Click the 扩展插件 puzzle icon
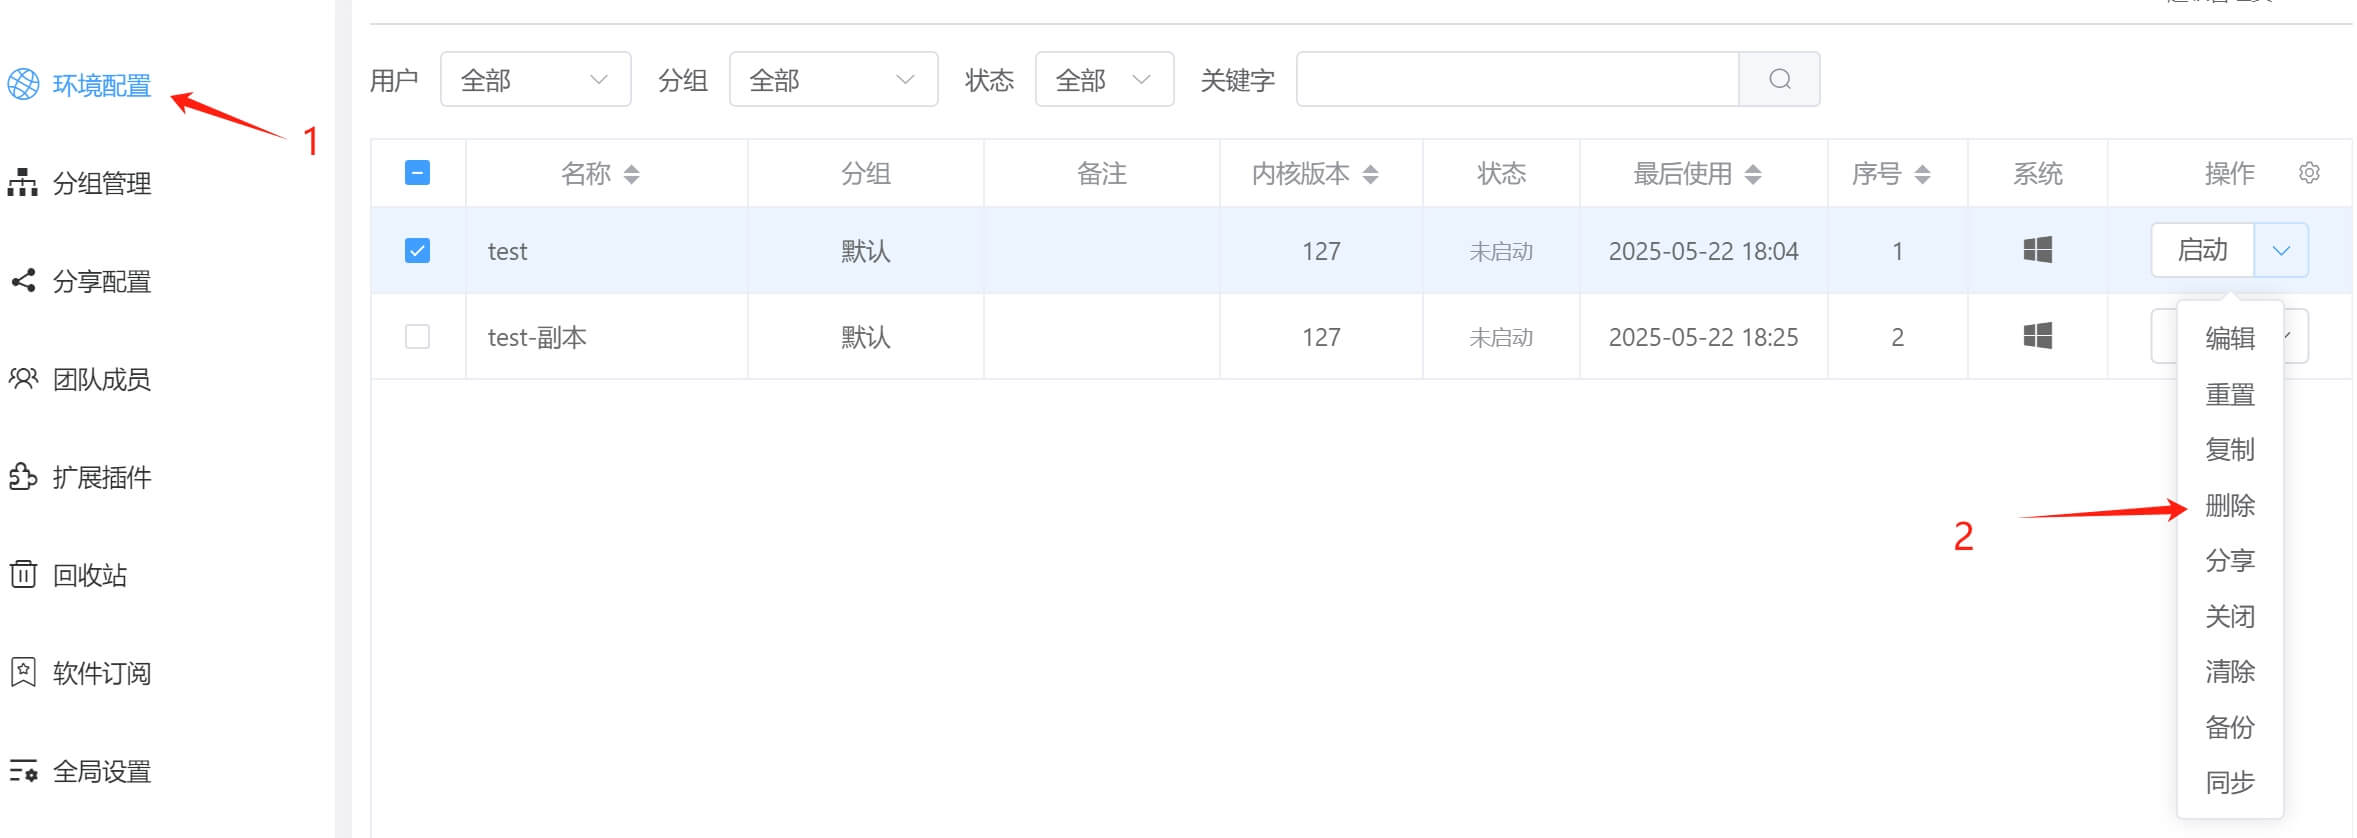Viewport: 2357px width, 838px height. 23,477
